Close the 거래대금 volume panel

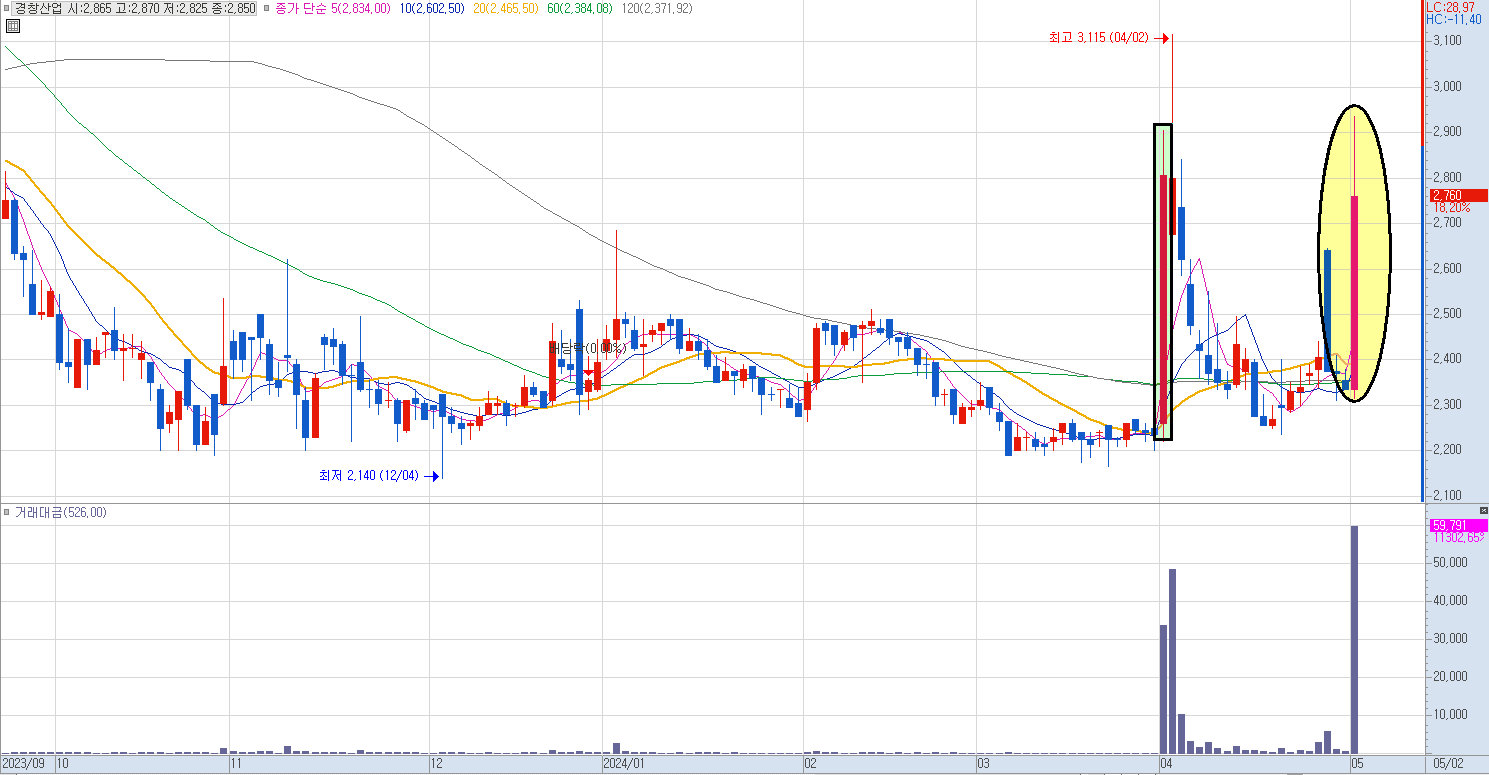tap(1483, 511)
